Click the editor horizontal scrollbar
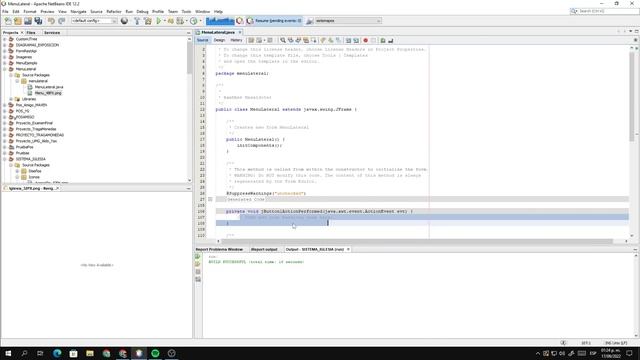This screenshot has height=360, width=640. [x=416, y=241]
